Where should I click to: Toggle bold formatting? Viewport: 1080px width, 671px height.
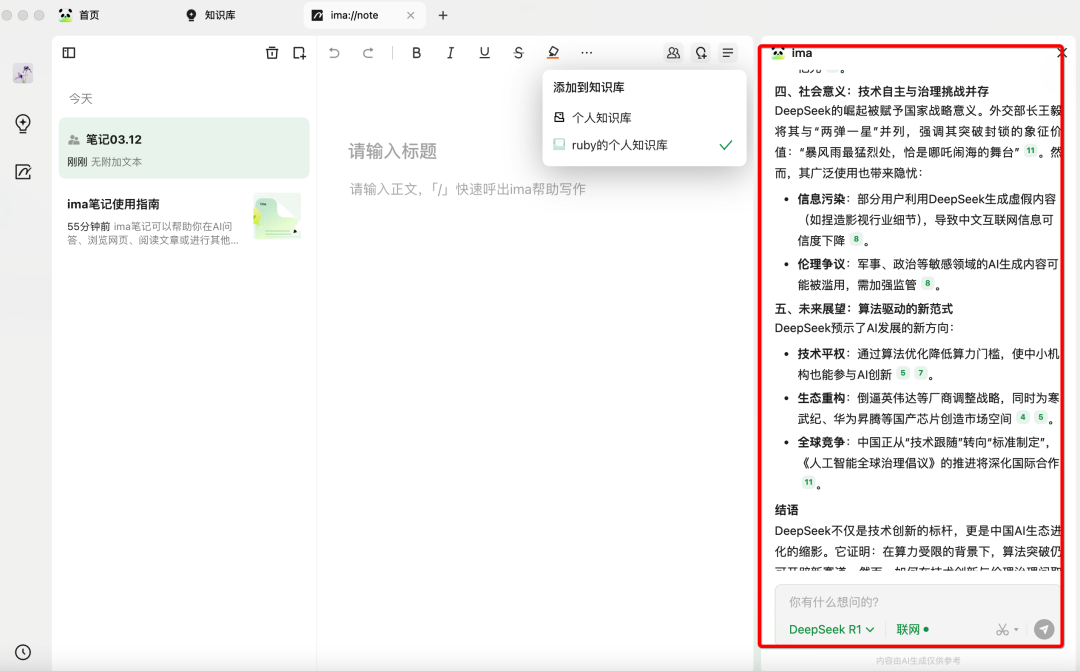(x=416, y=53)
